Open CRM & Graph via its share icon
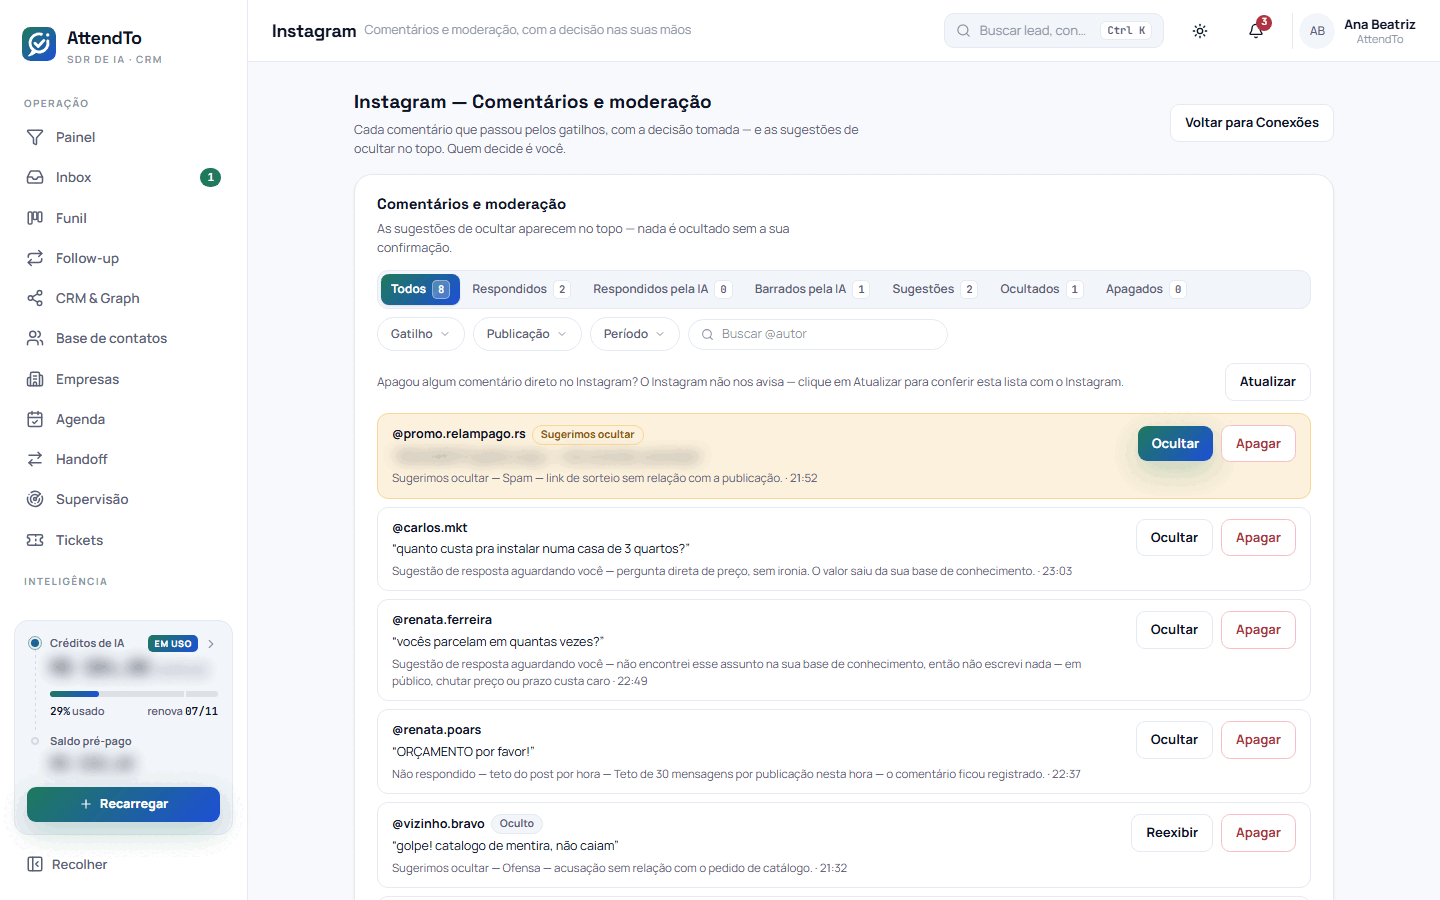Image resolution: width=1440 pixels, height=900 pixels. pyautogui.click(x=35, y=298)
